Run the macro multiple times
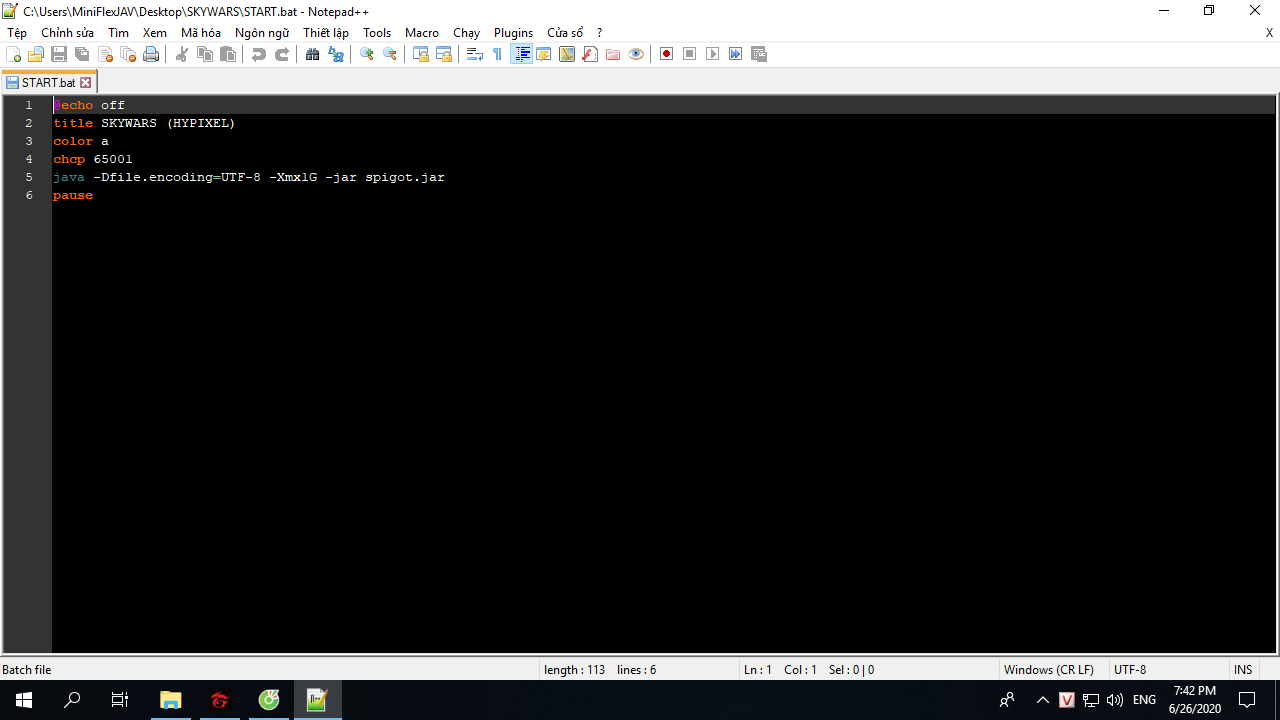The height and width of the screenshot is (720, 1280). pos(735,54)
